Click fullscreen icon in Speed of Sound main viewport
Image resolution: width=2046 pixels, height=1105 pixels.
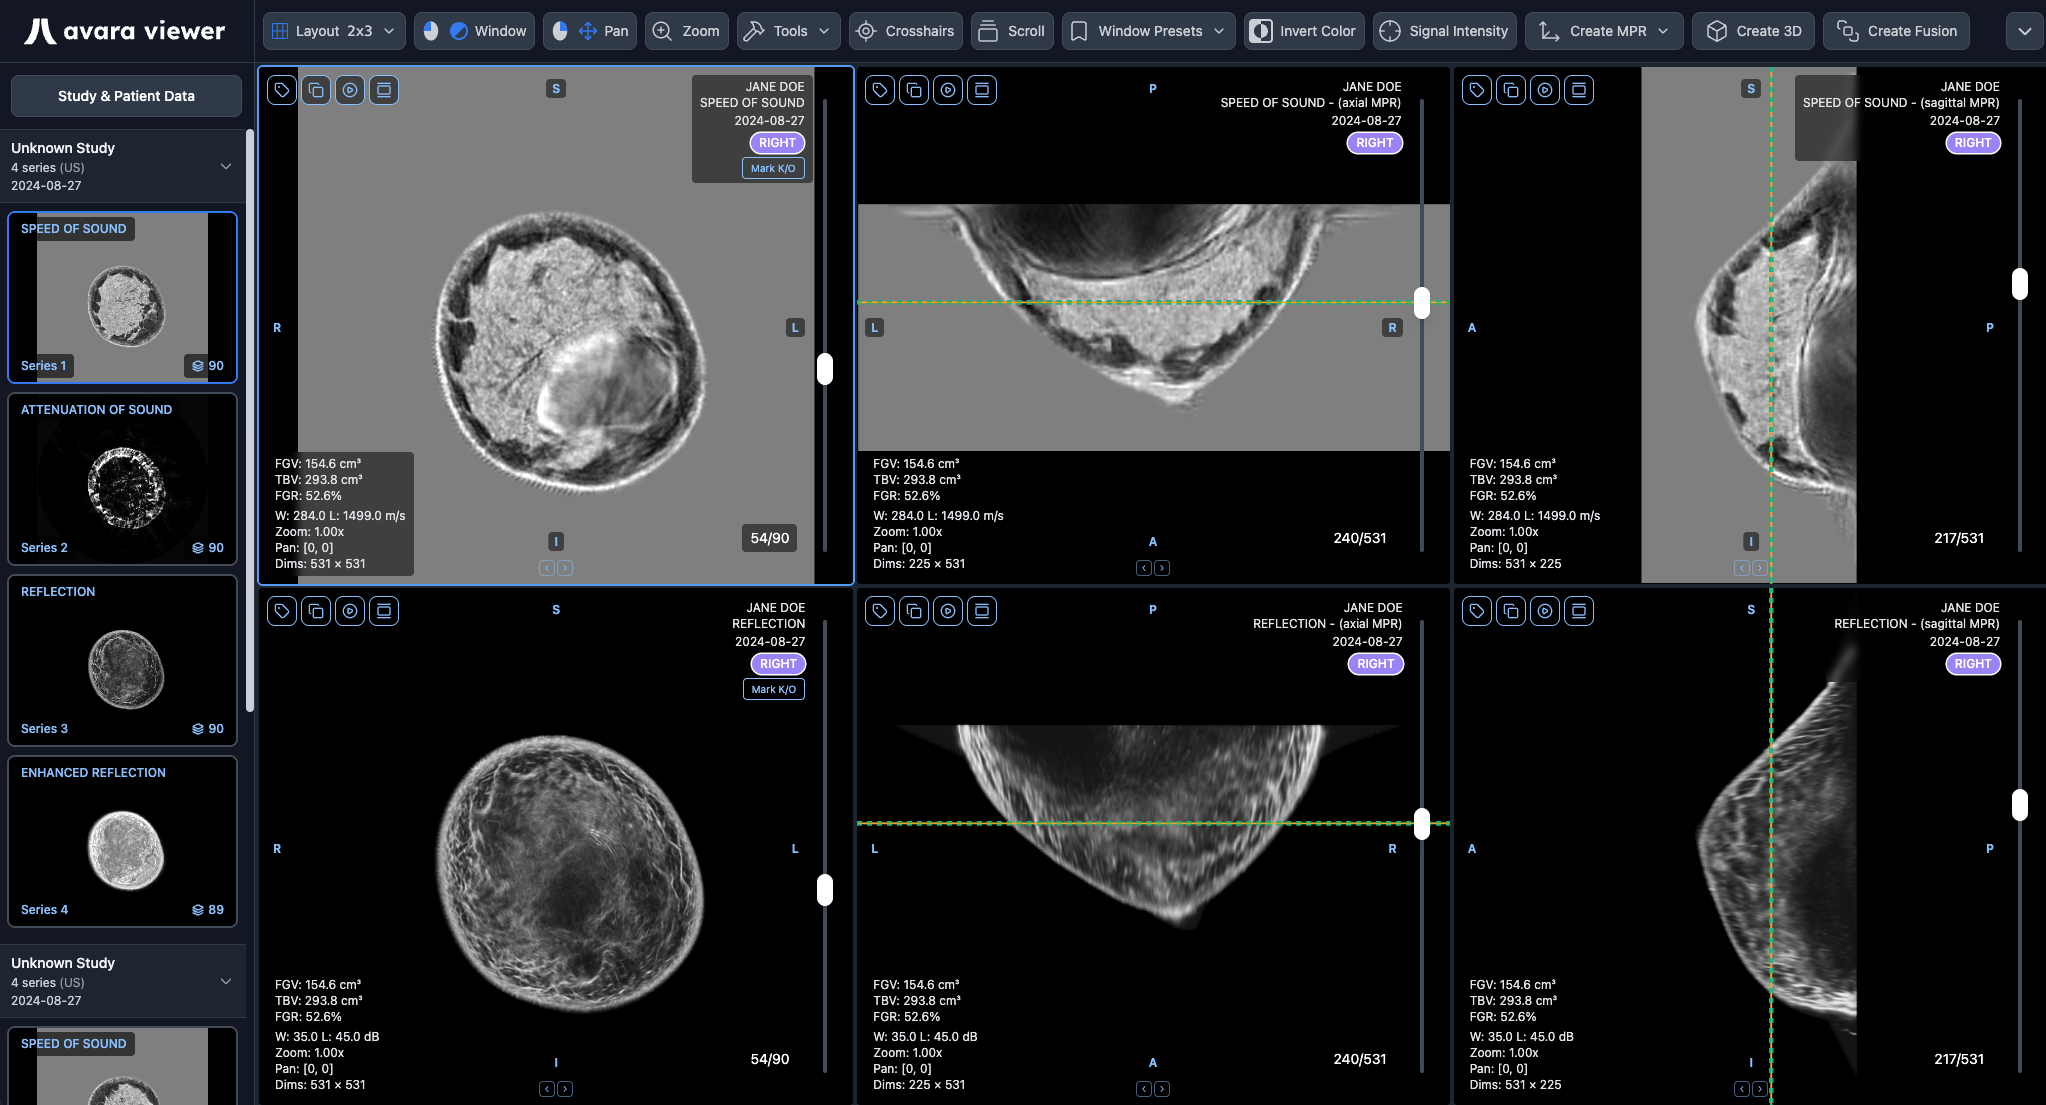[x=384, y=90]
